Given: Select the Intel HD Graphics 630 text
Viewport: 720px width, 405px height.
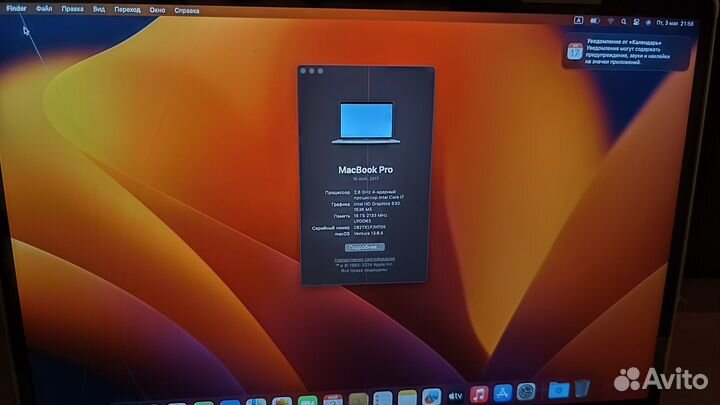Looking at the screenshot, I should (377, 203).
